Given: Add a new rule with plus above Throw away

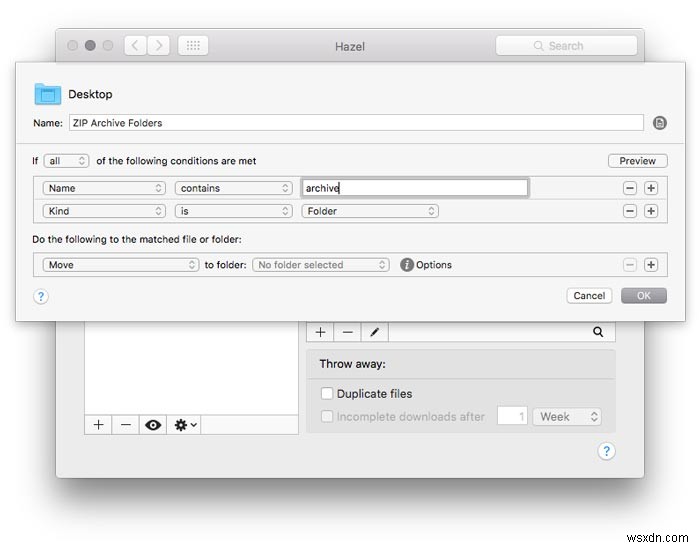Looking at the screenshot, I should (320, 332).
